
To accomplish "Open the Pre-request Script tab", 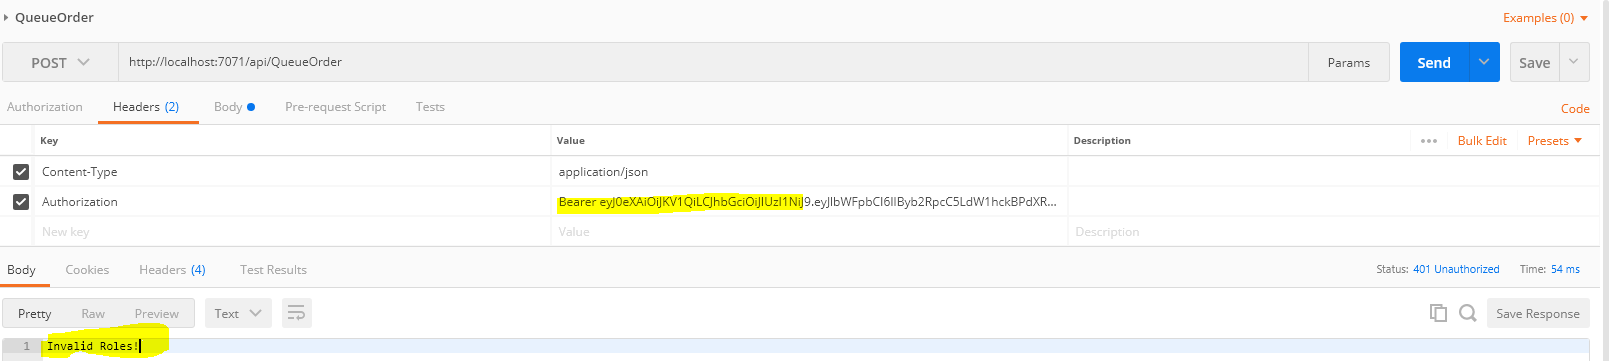I will click(x=335, y=107).
